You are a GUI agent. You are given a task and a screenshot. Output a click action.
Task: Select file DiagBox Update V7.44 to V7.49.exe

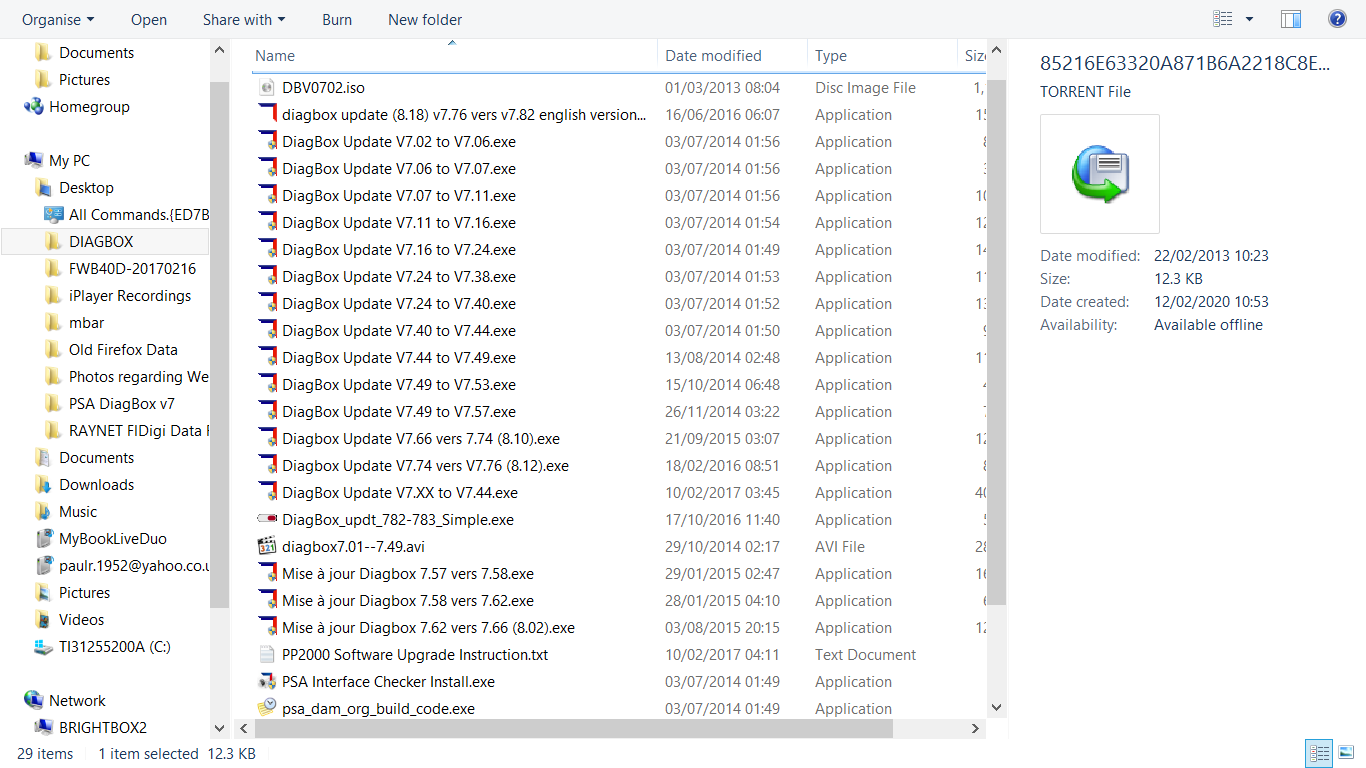click(x=399, y=358)
